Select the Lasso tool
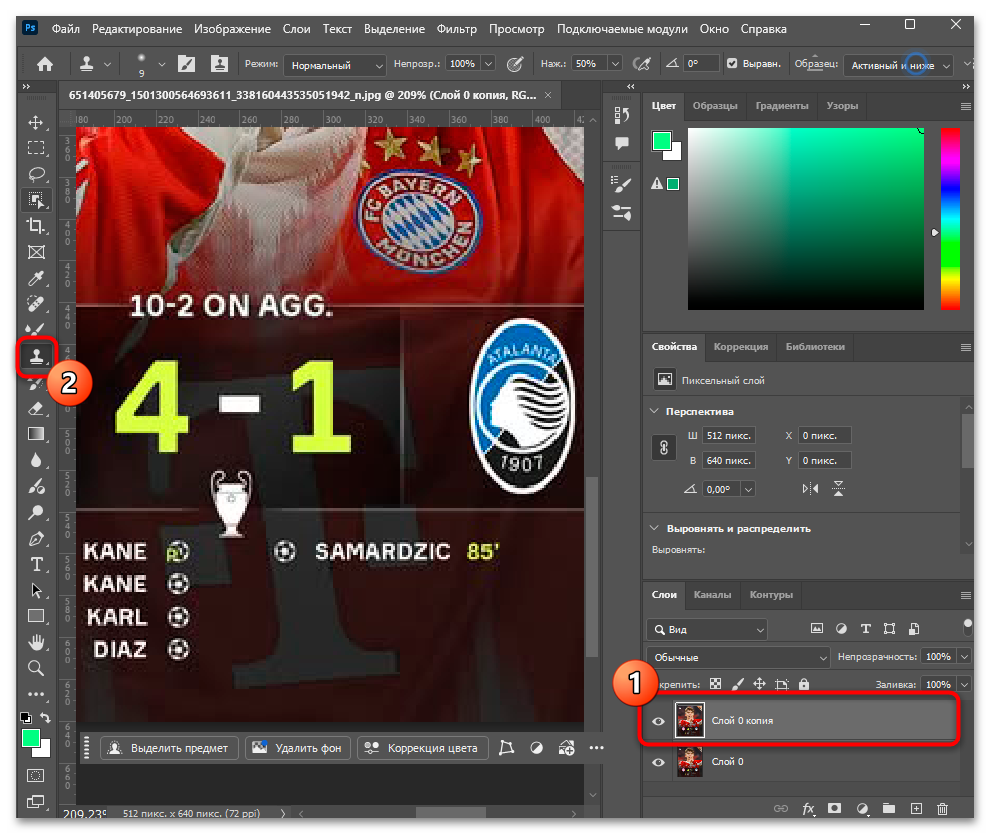Viewport: 990px width, 834px height. 36,174
